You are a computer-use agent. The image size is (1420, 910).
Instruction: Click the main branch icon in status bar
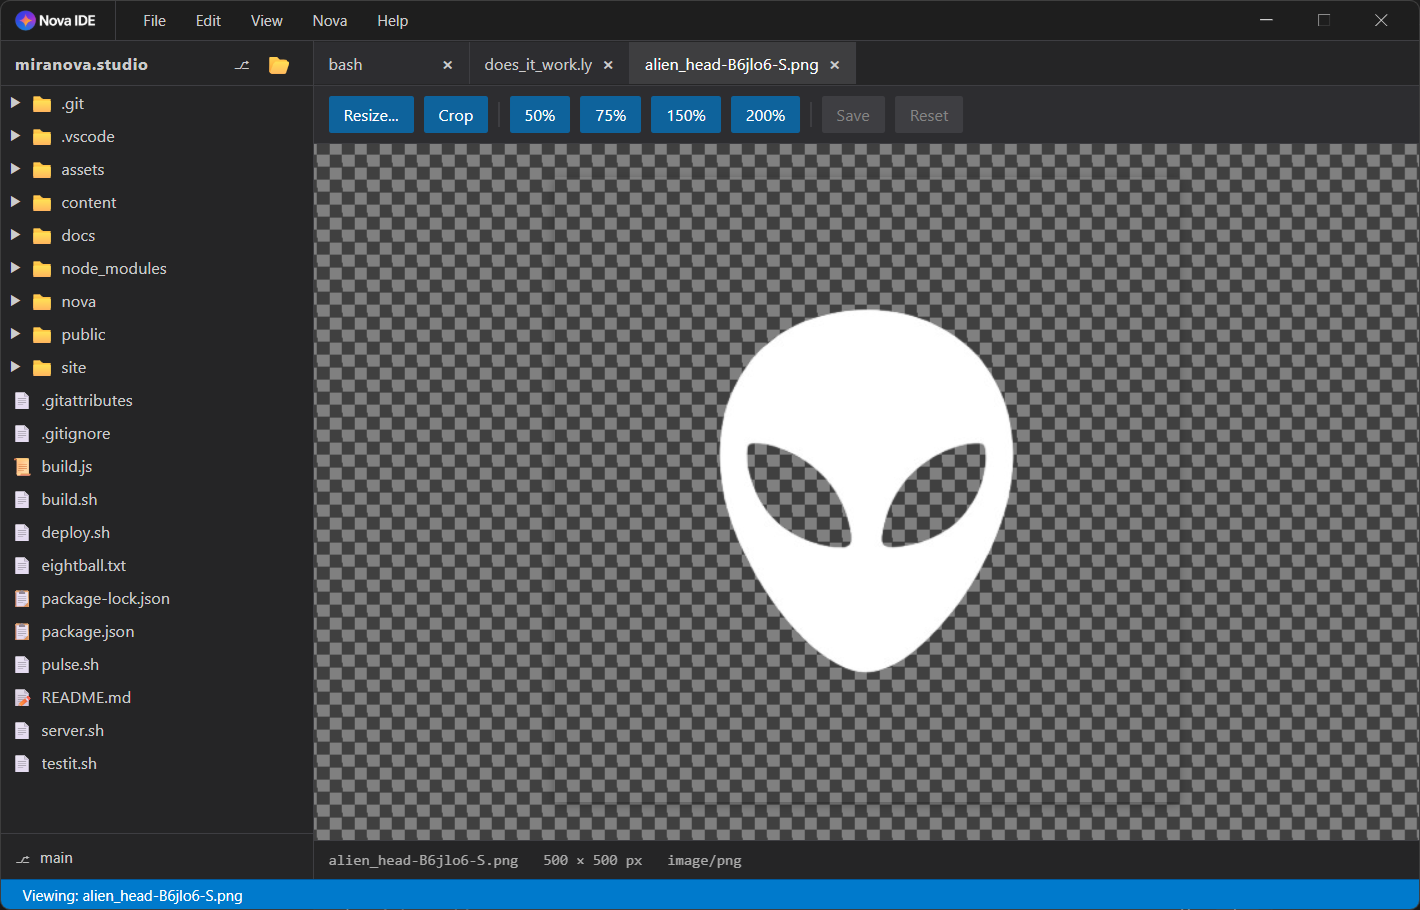[23, 857]
